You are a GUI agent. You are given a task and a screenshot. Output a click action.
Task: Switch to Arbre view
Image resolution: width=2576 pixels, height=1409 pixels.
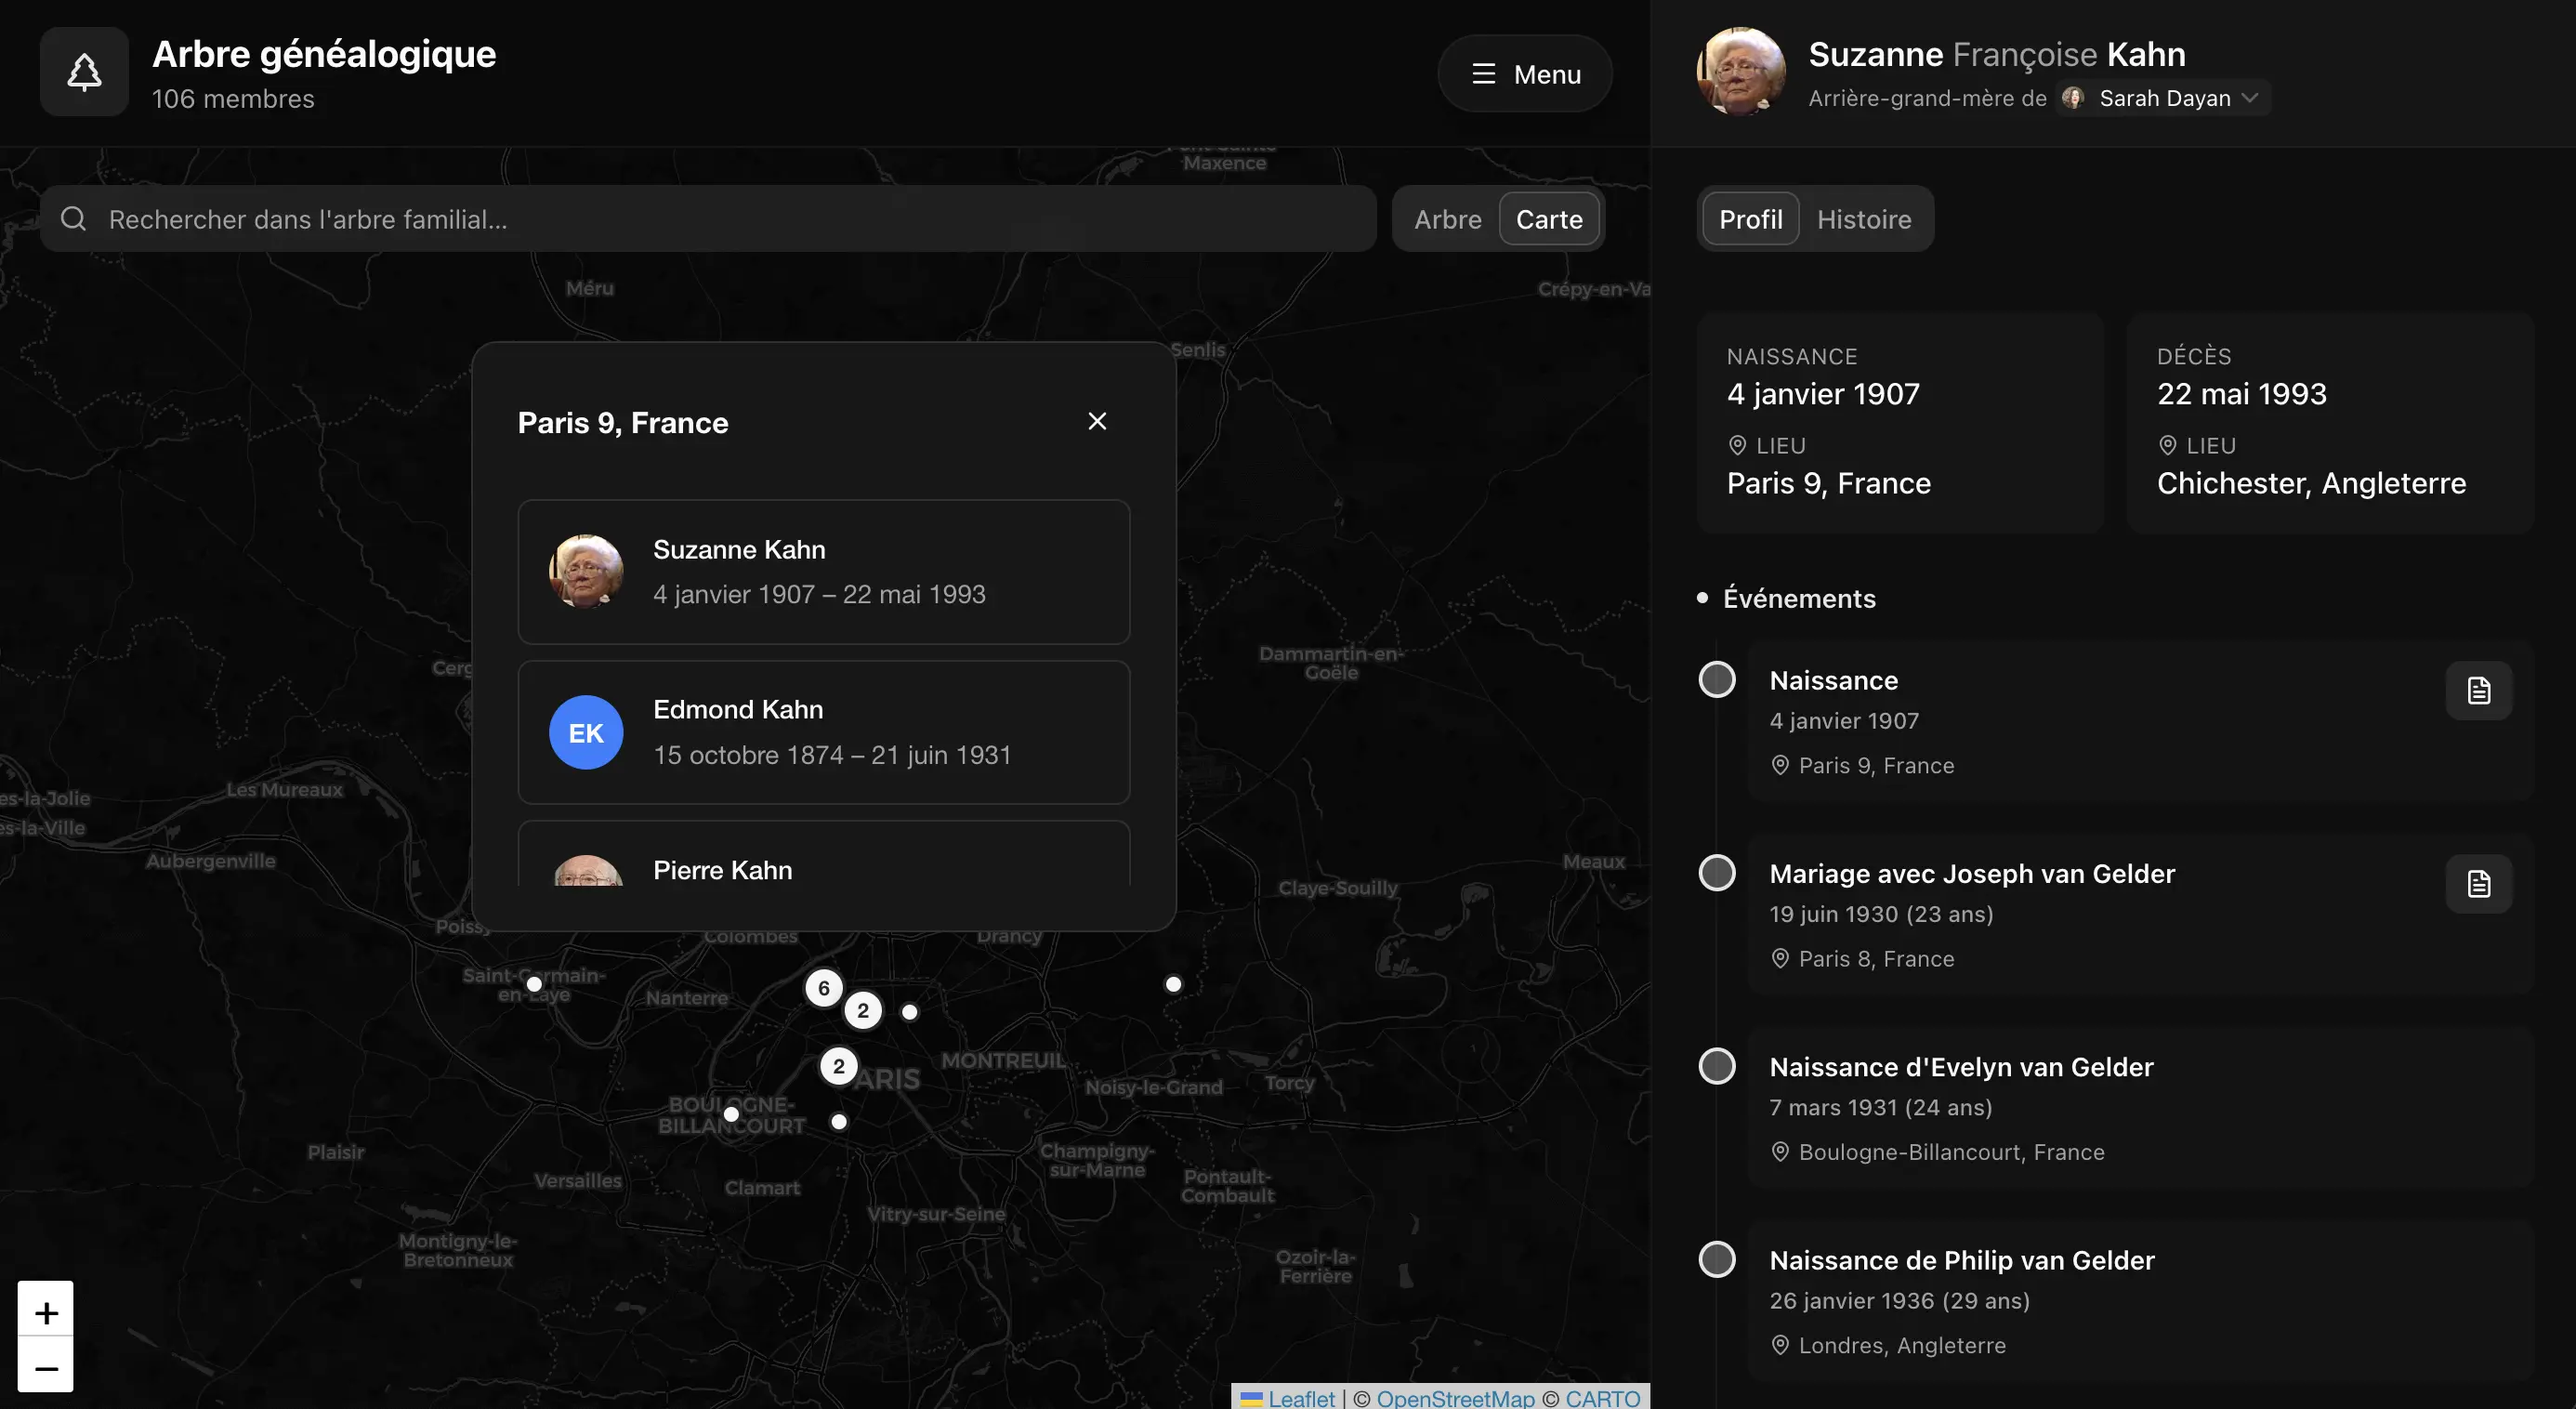1447,219
